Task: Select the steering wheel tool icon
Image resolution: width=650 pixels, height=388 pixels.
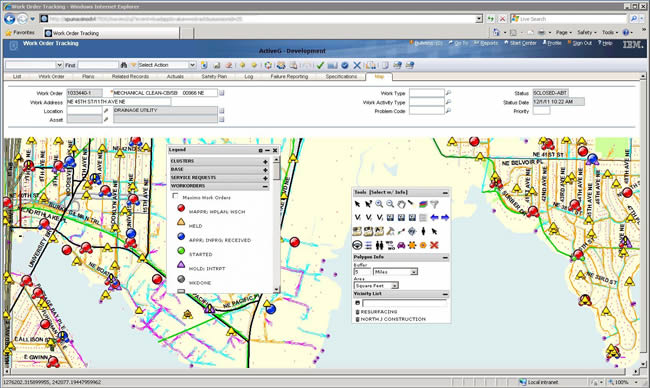Action: click(x=357, y=245)
